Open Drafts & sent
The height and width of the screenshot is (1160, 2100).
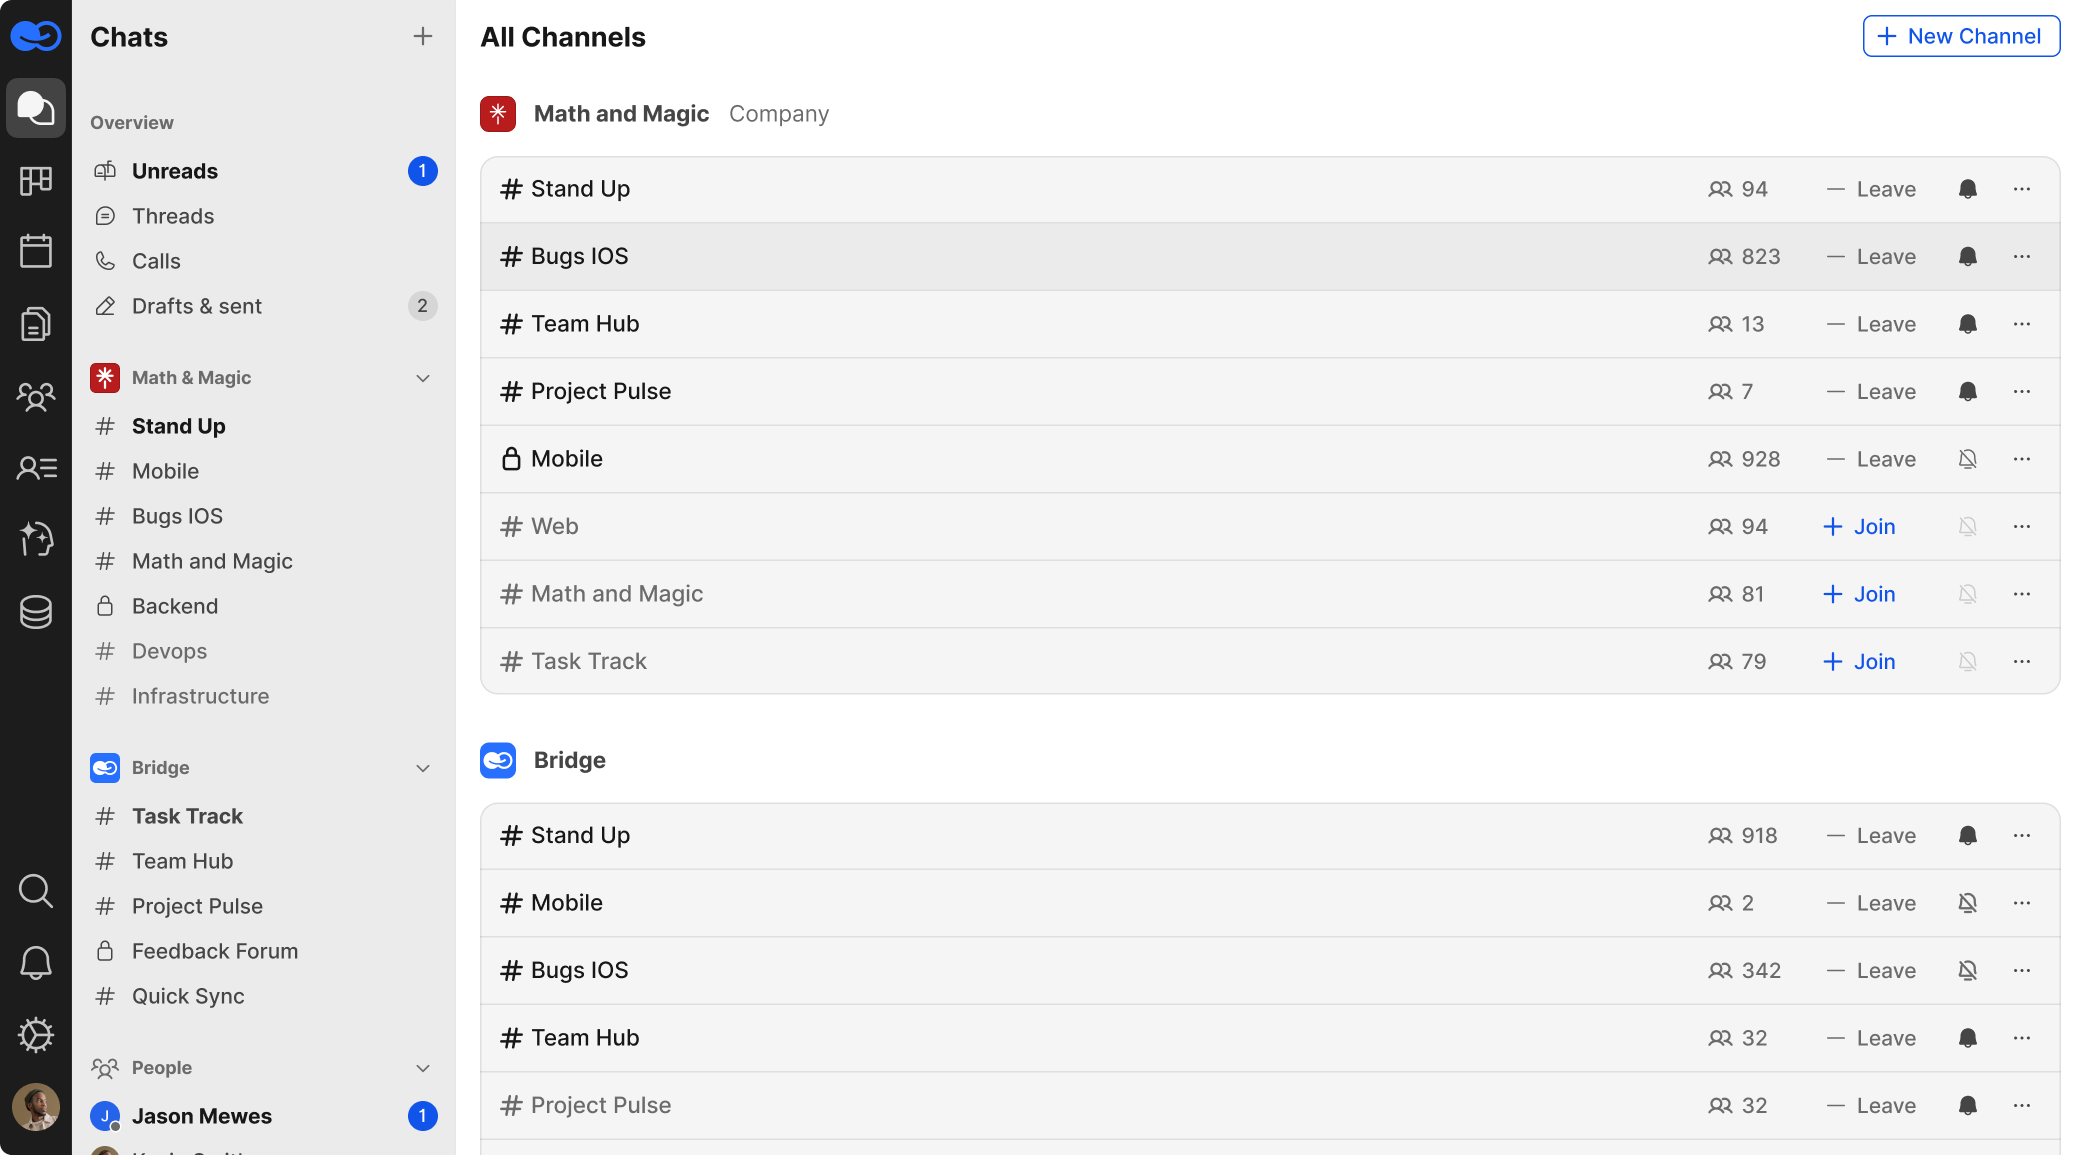(x=197, y=306)
